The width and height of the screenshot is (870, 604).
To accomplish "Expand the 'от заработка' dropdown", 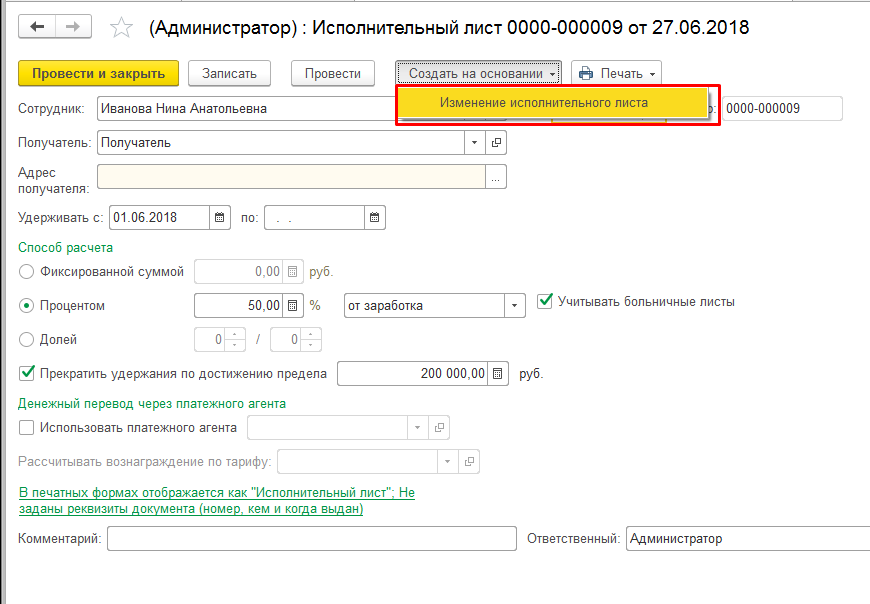I will (x=514, y=305).
